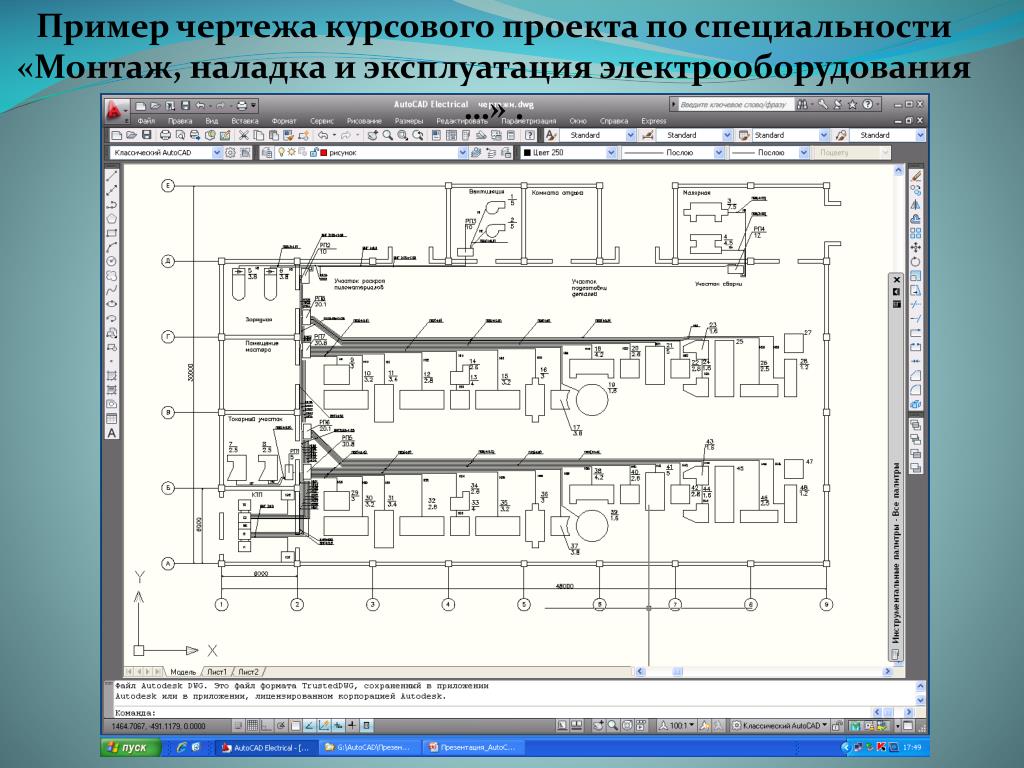Select the Polygon tool in the Draw toolbar
This screenshot has width=1024, height=768.
pos(112,219)
